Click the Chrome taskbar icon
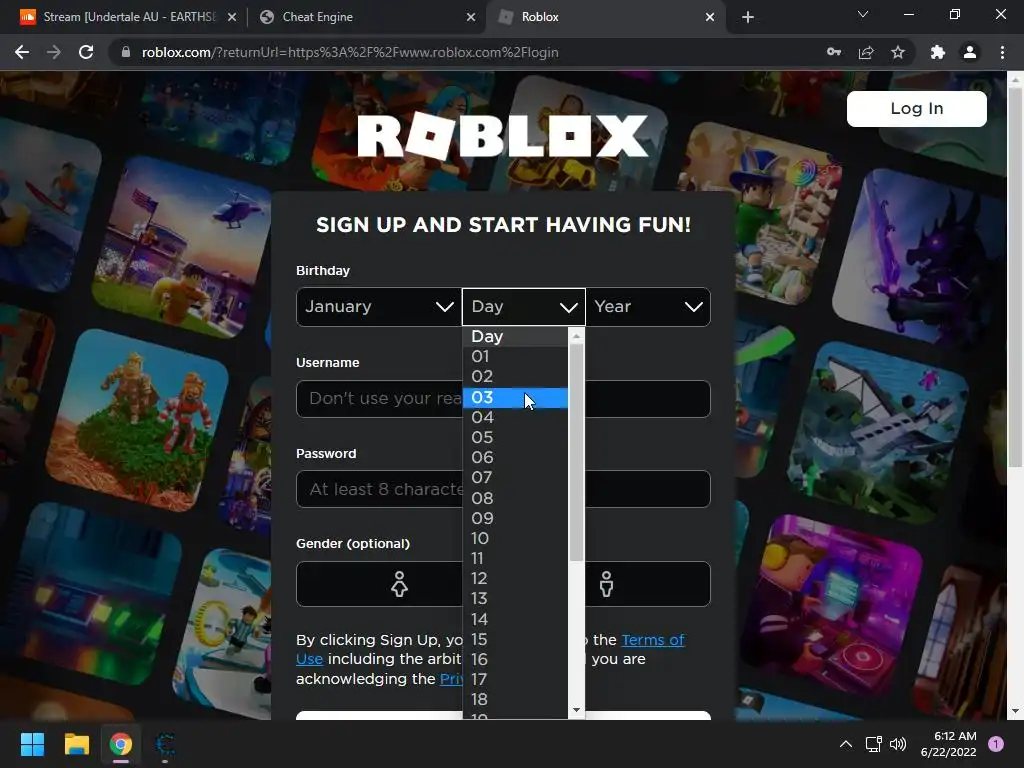The width and height of the screenshot is (1024, 768). [x=121, y=744]
